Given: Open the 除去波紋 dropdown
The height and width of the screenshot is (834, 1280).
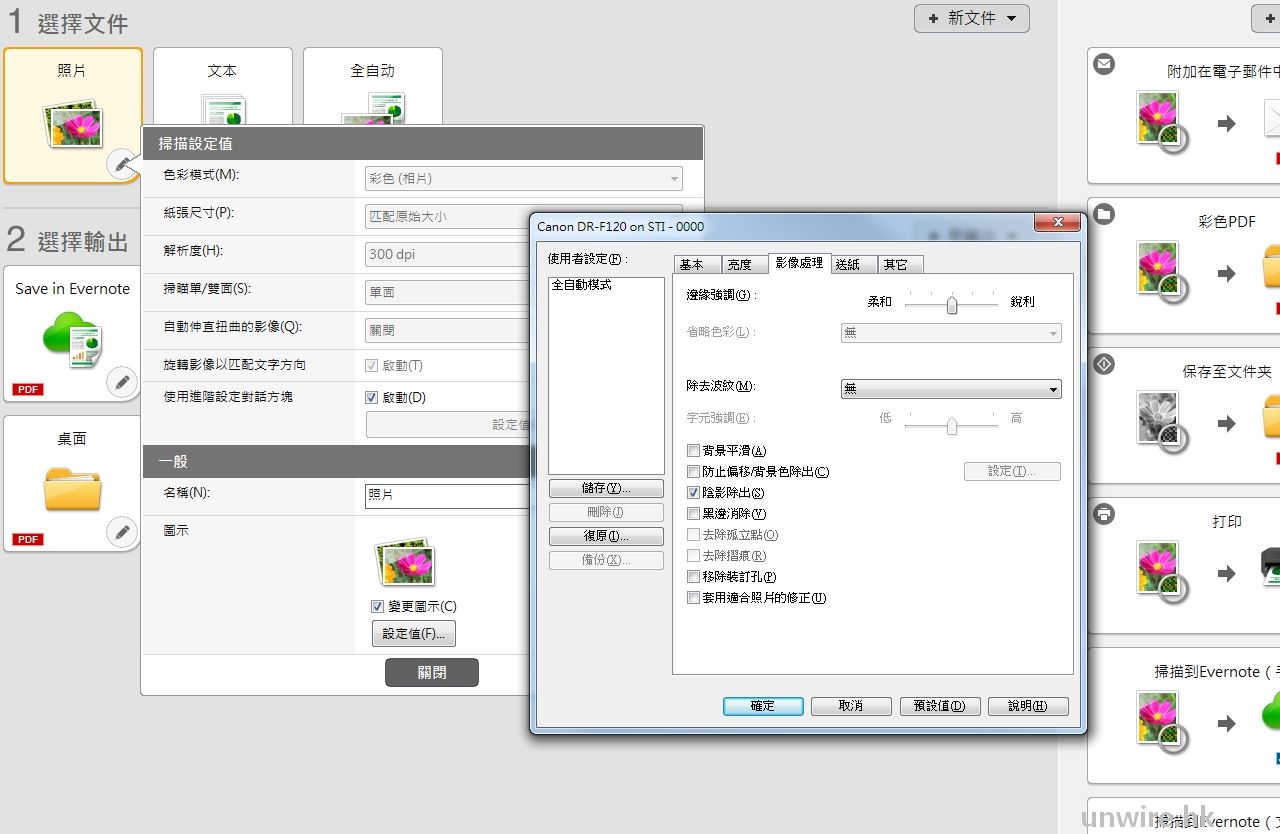Looking at the screenshot, I should [x=950, y=389].
